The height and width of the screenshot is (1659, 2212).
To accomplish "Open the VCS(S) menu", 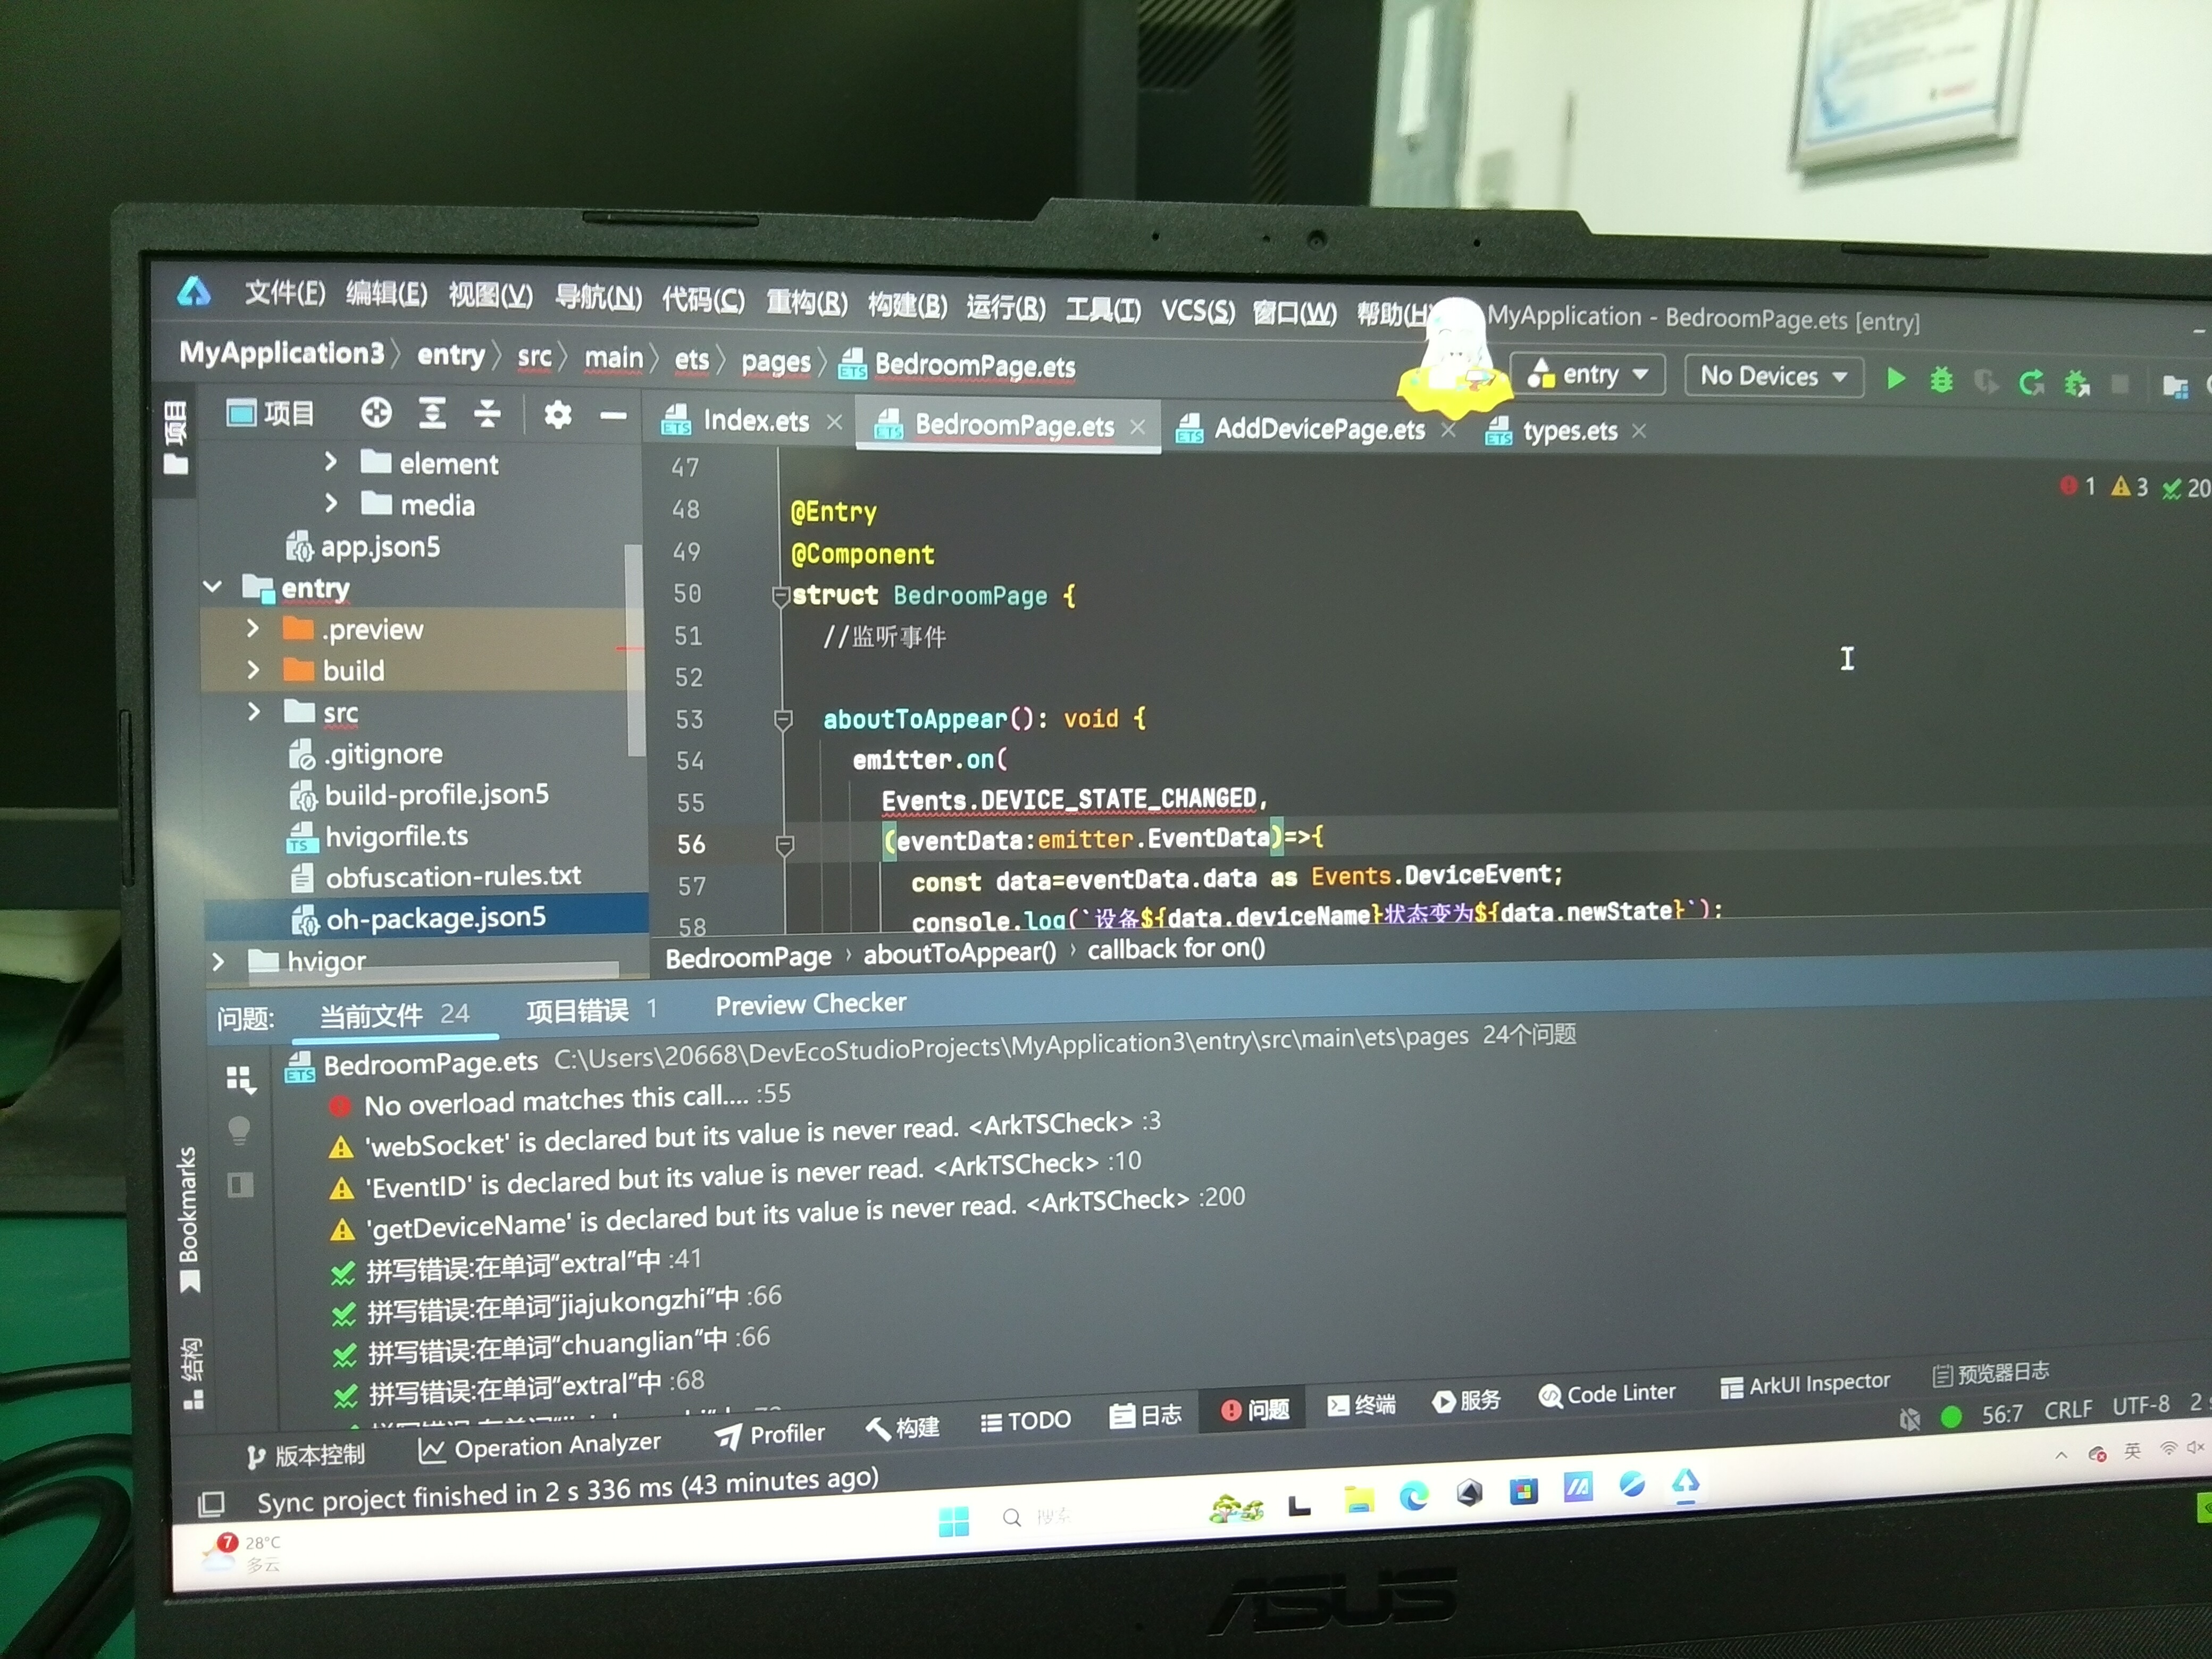I will 1197,311.
